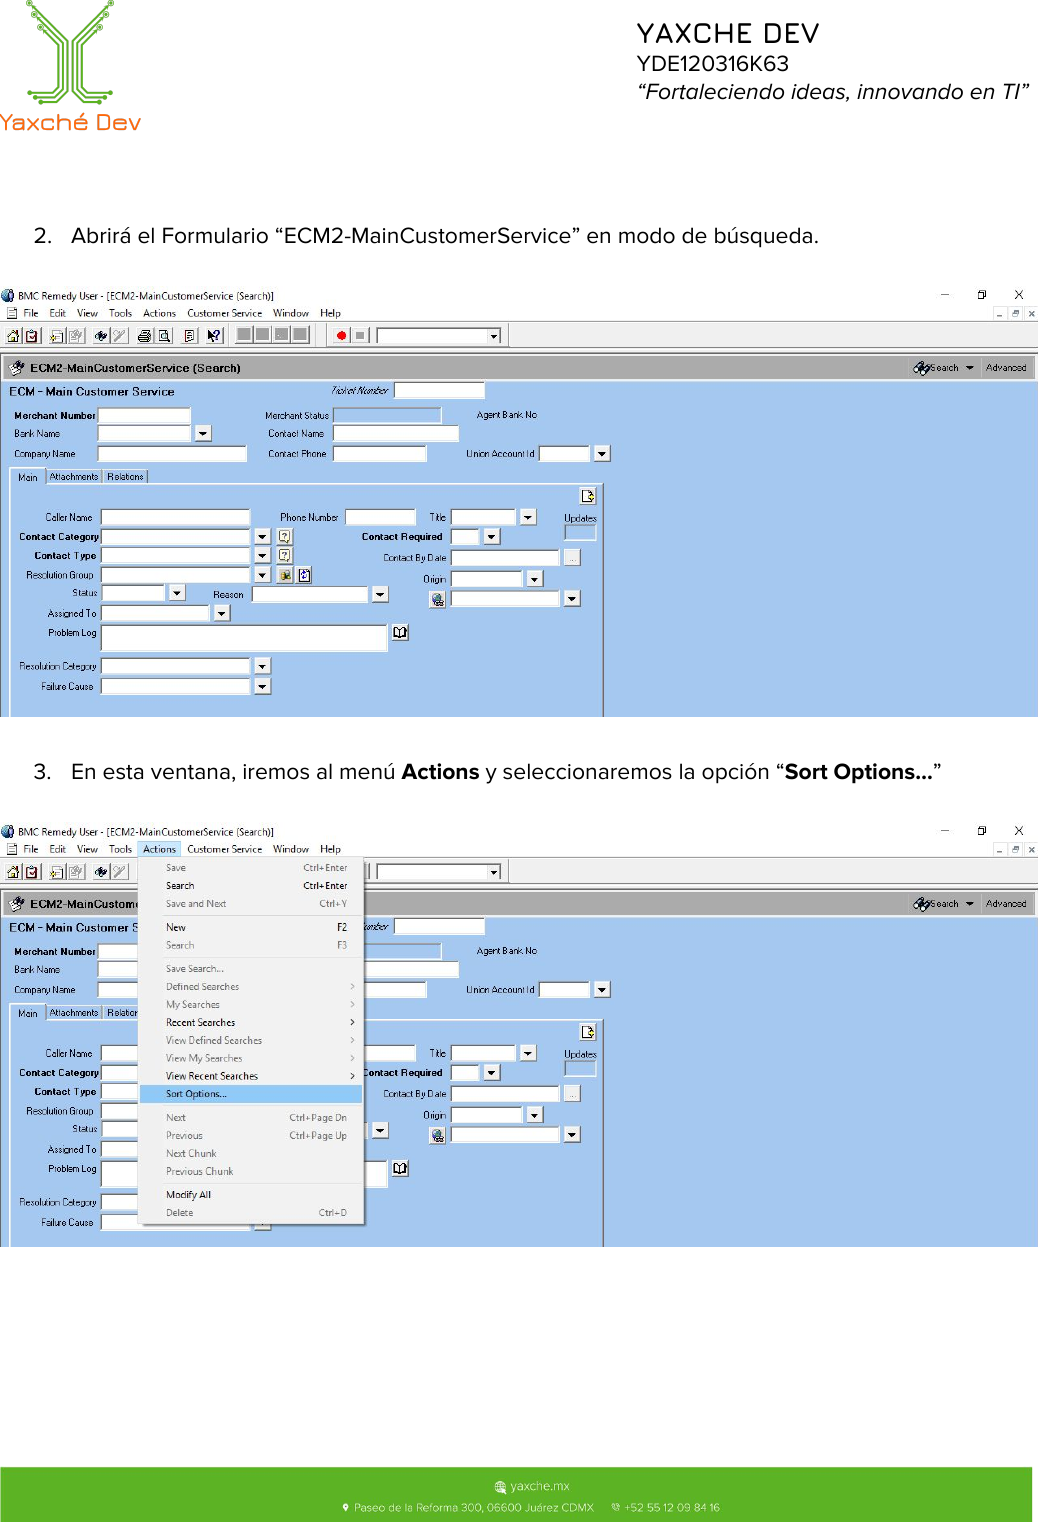
Task: Open macro combo box in step 2 toolbar
Action: click(439, 336)
